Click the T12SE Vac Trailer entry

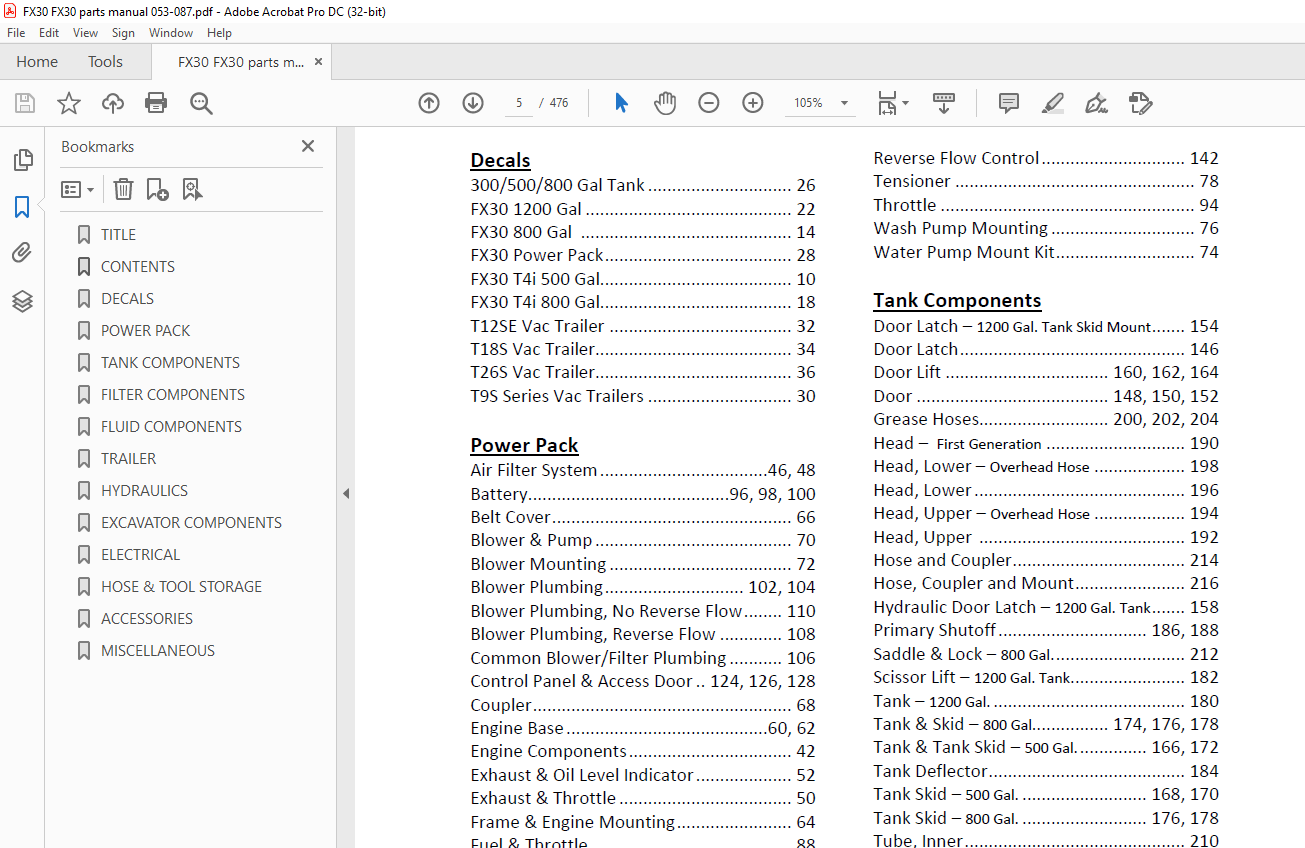(x=643, y=326)
